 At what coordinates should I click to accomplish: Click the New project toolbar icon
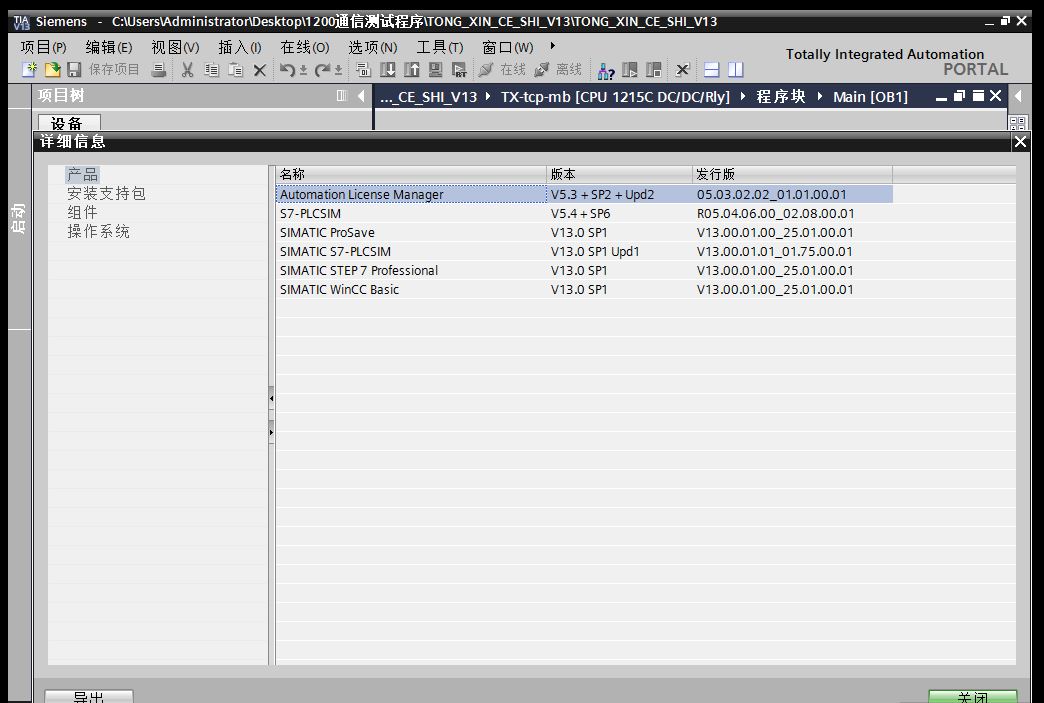pos(29,69)
